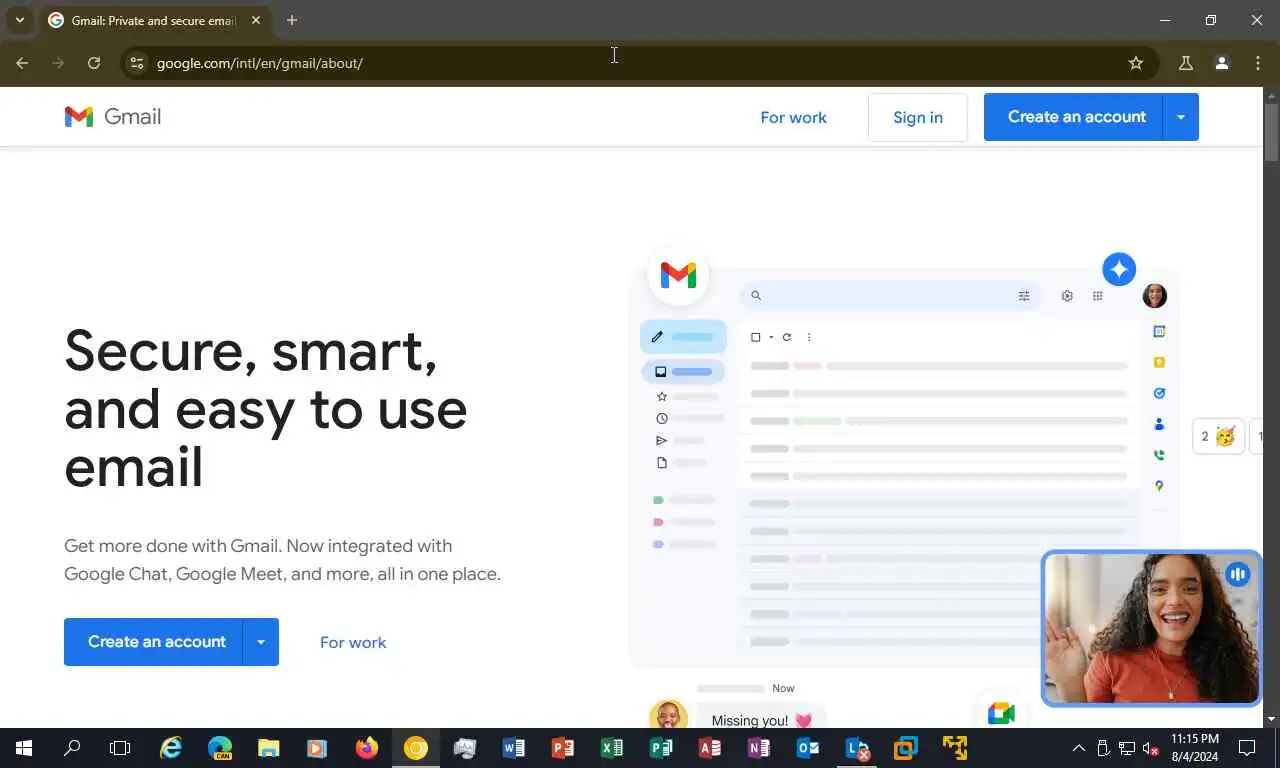Screen dimensions: 1280x768
Task: View site information icon in address bar
Action: tap(137, 63)
